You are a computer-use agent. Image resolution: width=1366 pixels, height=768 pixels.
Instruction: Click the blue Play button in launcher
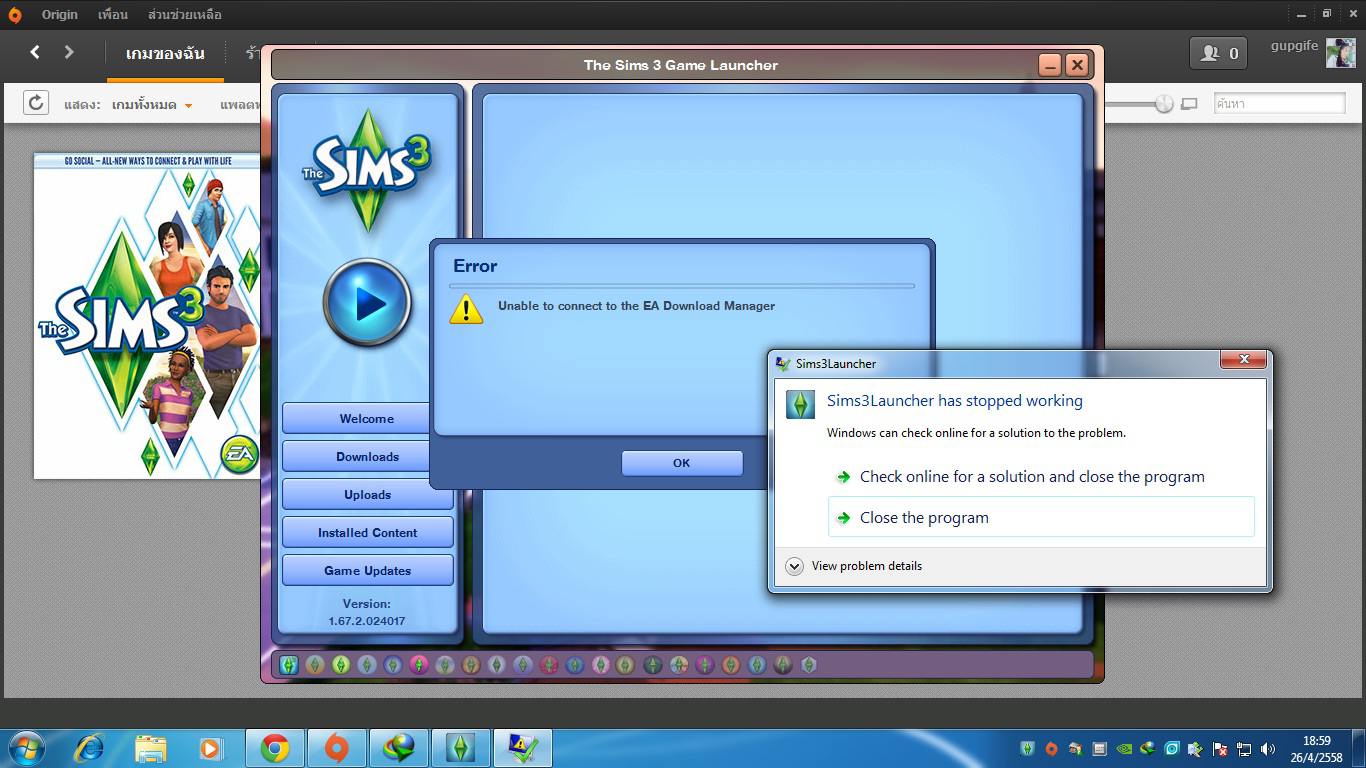point(368,302)
